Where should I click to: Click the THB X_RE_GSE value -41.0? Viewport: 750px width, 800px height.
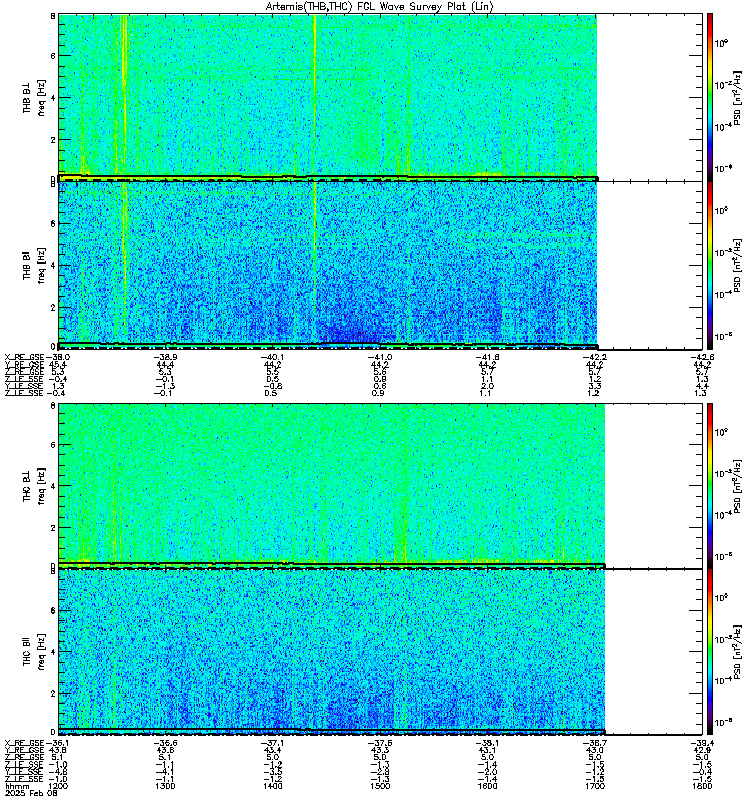pyautogui.click(x=380, y=357)
